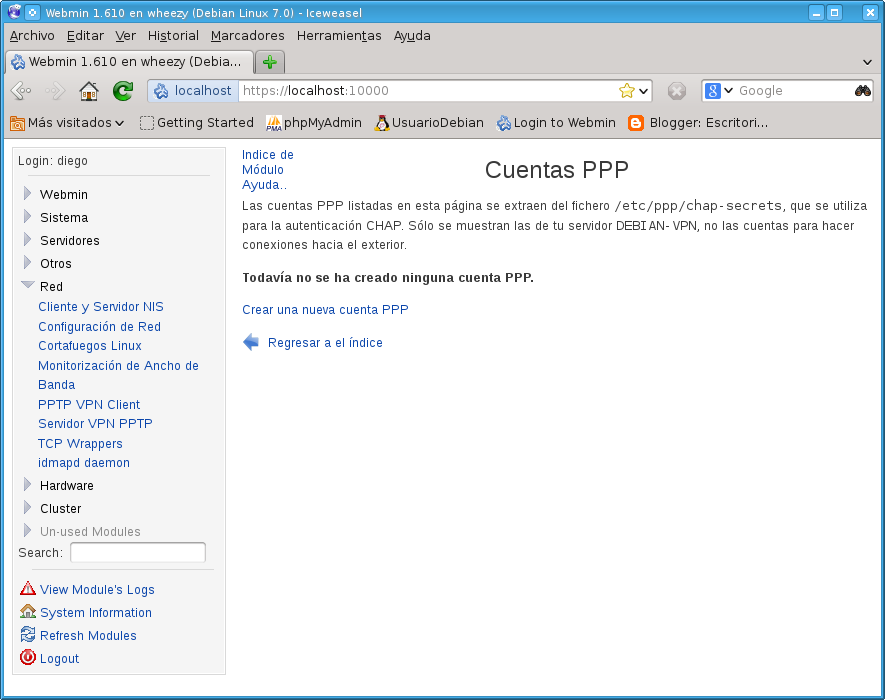Go back with the browser back arrow
This screenshot has height=700, width=885.
21,90
